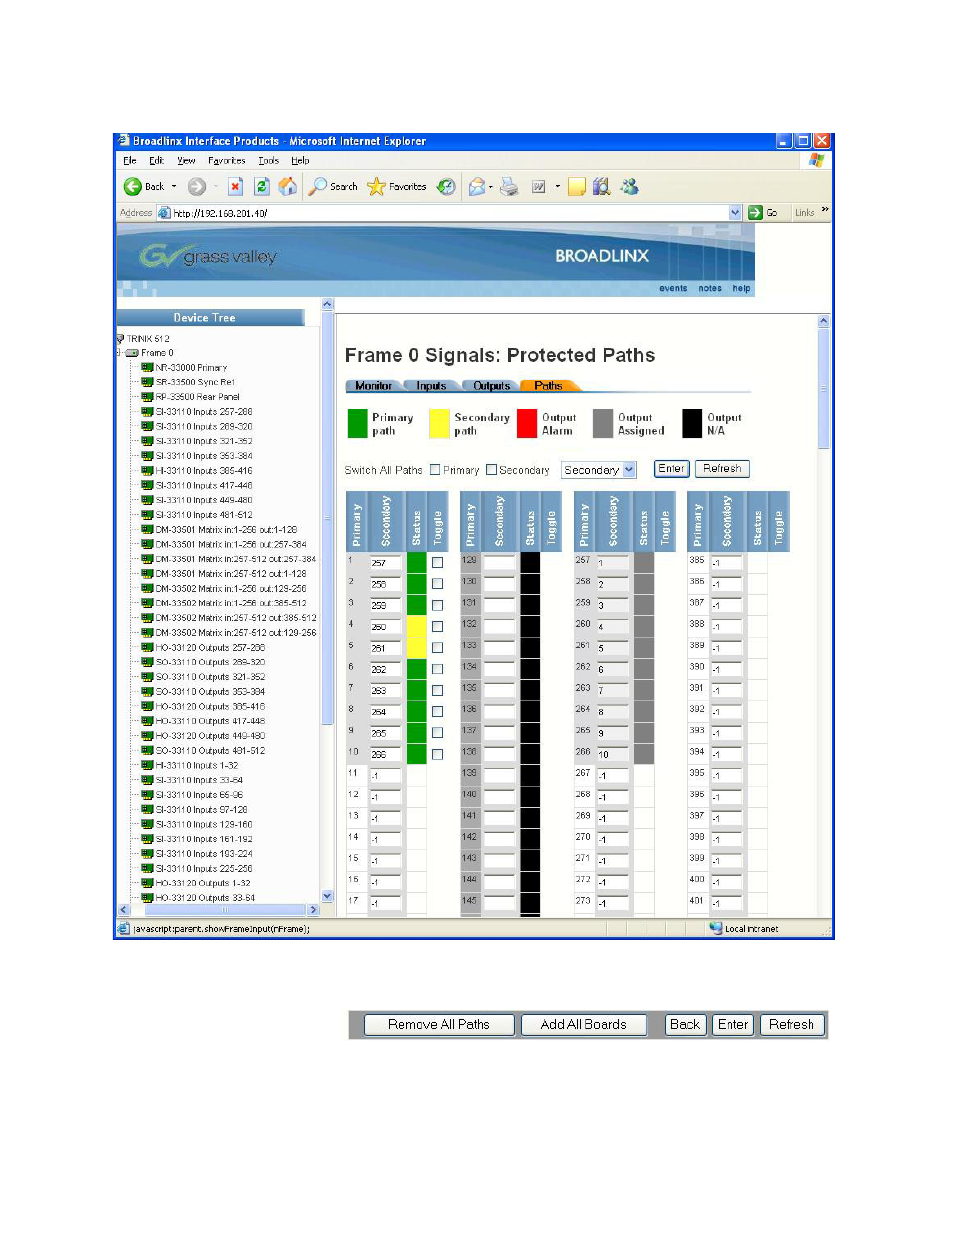
Task: Open the Inputs tab
Action: [432, 385]
